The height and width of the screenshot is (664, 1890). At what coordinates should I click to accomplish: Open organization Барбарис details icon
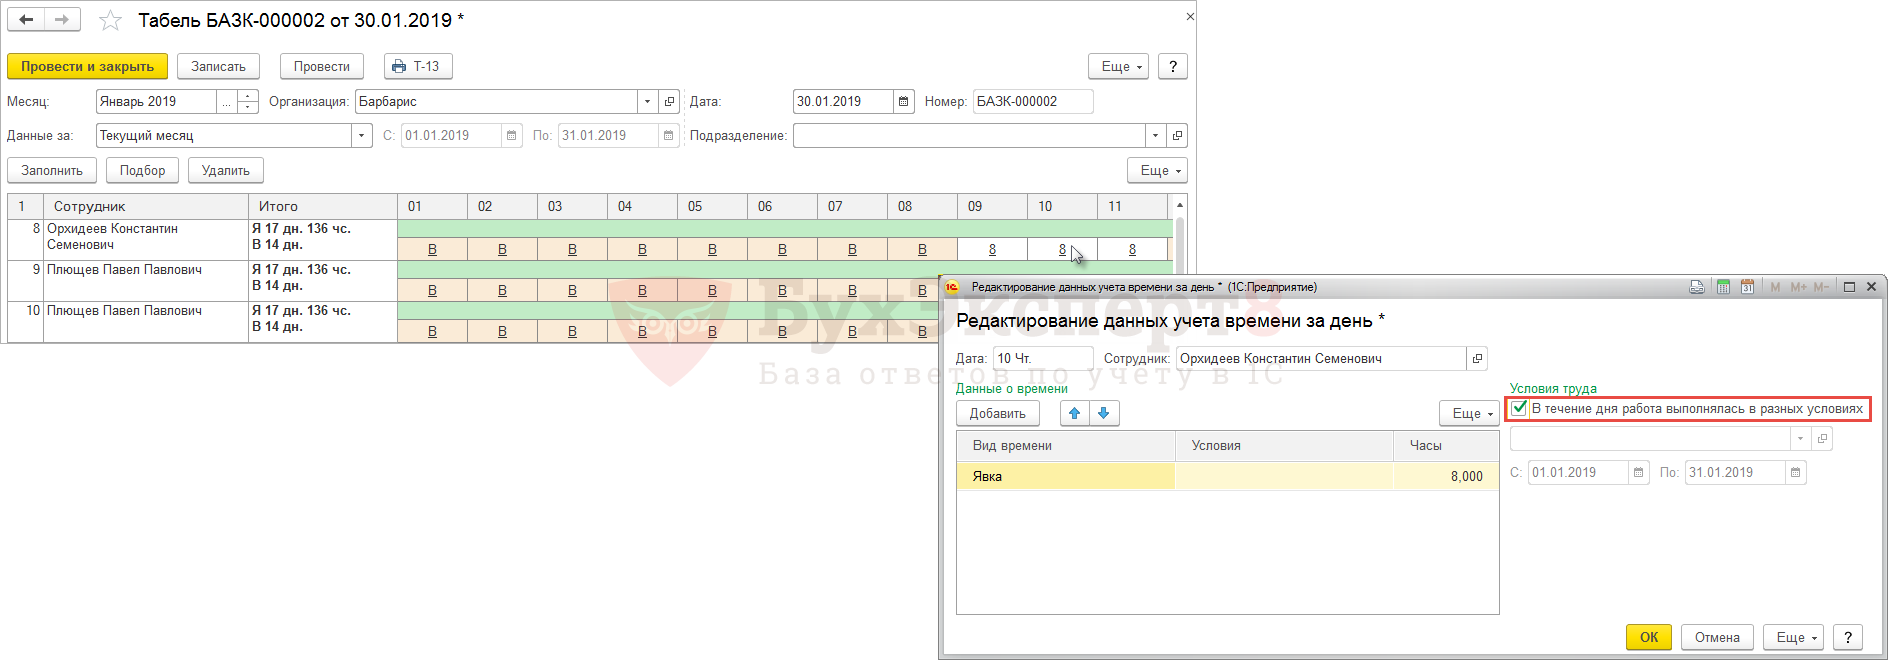(x=669, y=102)
